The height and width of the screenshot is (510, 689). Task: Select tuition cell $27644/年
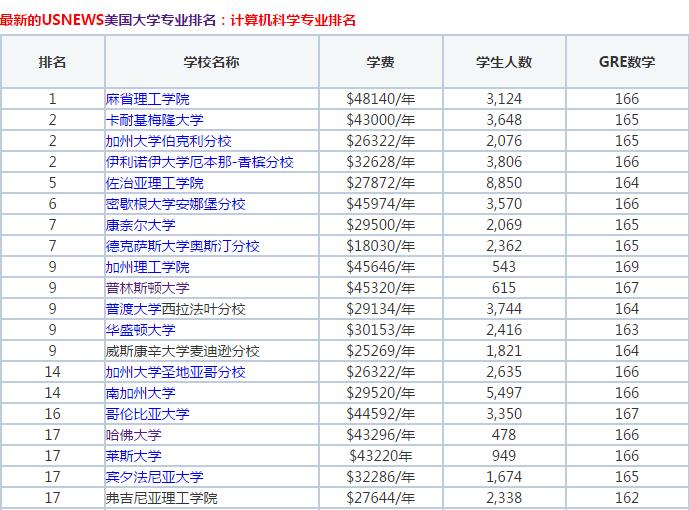click(x=381, y=498)
